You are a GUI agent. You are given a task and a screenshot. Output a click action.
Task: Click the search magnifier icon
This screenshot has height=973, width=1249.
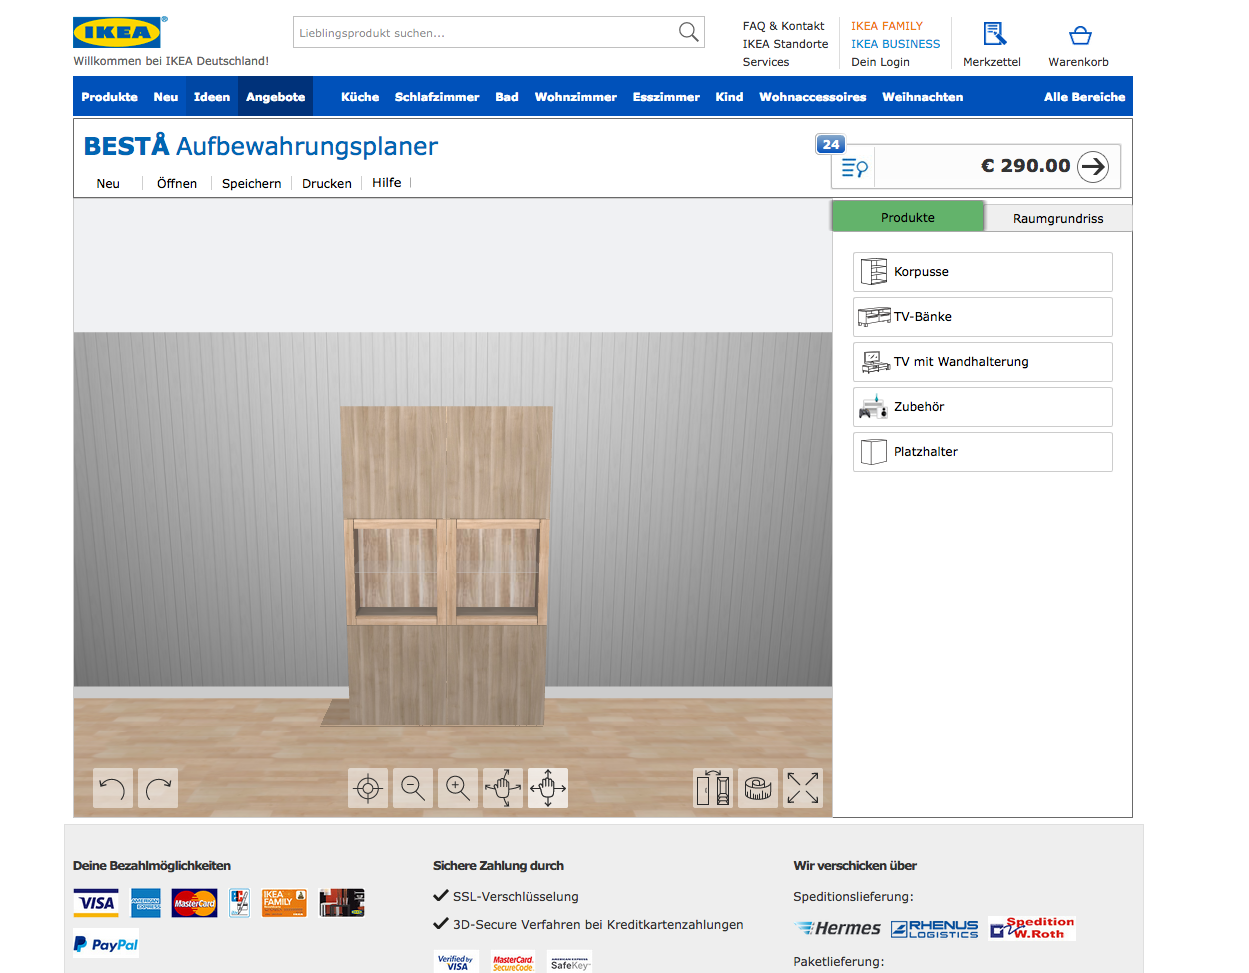(x=688, y=32)
